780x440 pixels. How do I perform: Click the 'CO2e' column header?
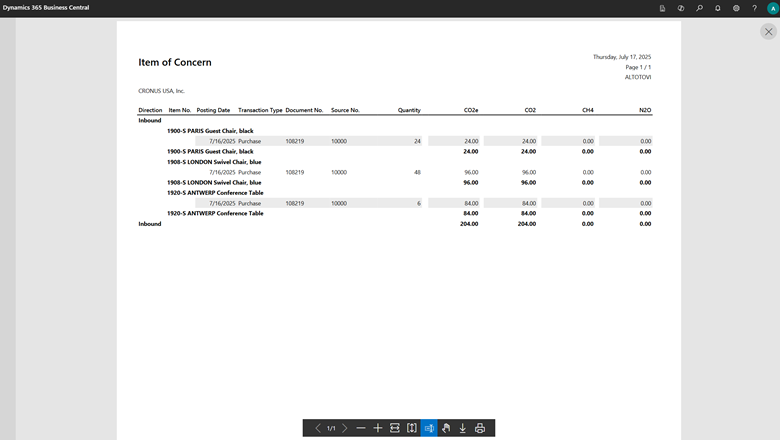pos(471,110)
